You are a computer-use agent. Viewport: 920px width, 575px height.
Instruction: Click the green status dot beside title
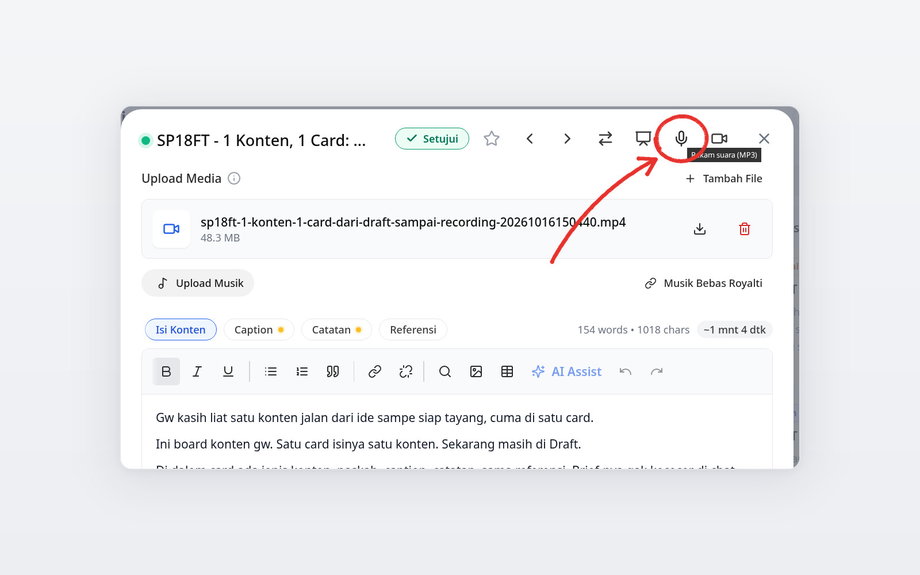146,140
